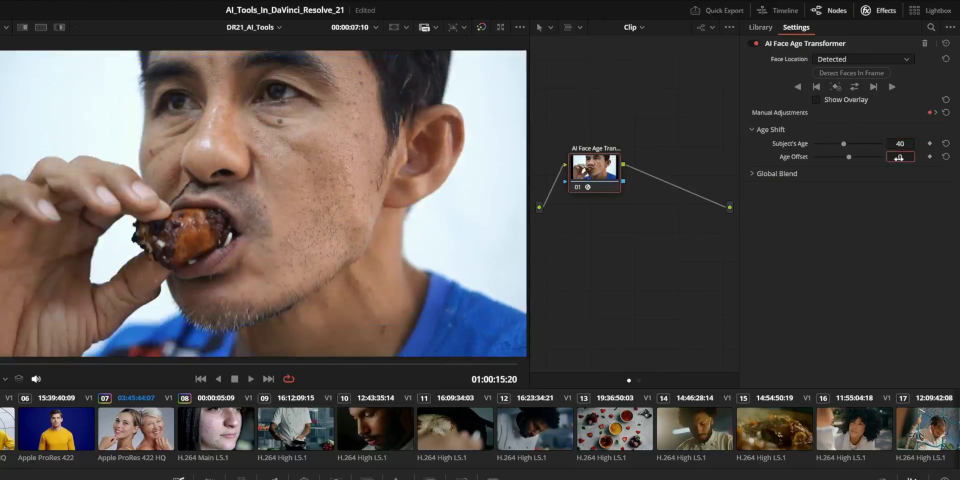Click the Quick Export button
The width and height of the screenshot is (960, 480).
[717, 10]
